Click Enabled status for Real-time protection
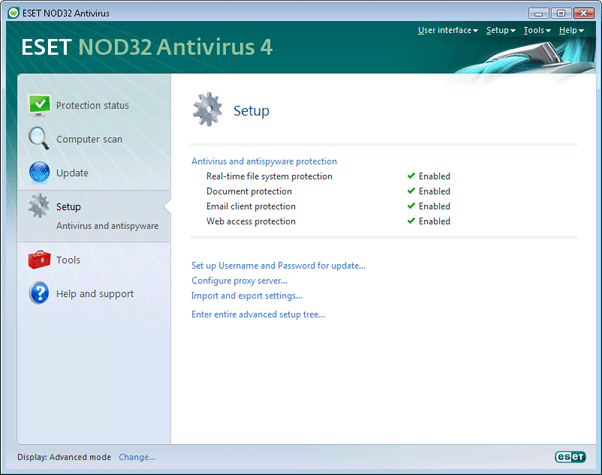The width and height of the screenshot is (602, 475). (x=434, y=176)
